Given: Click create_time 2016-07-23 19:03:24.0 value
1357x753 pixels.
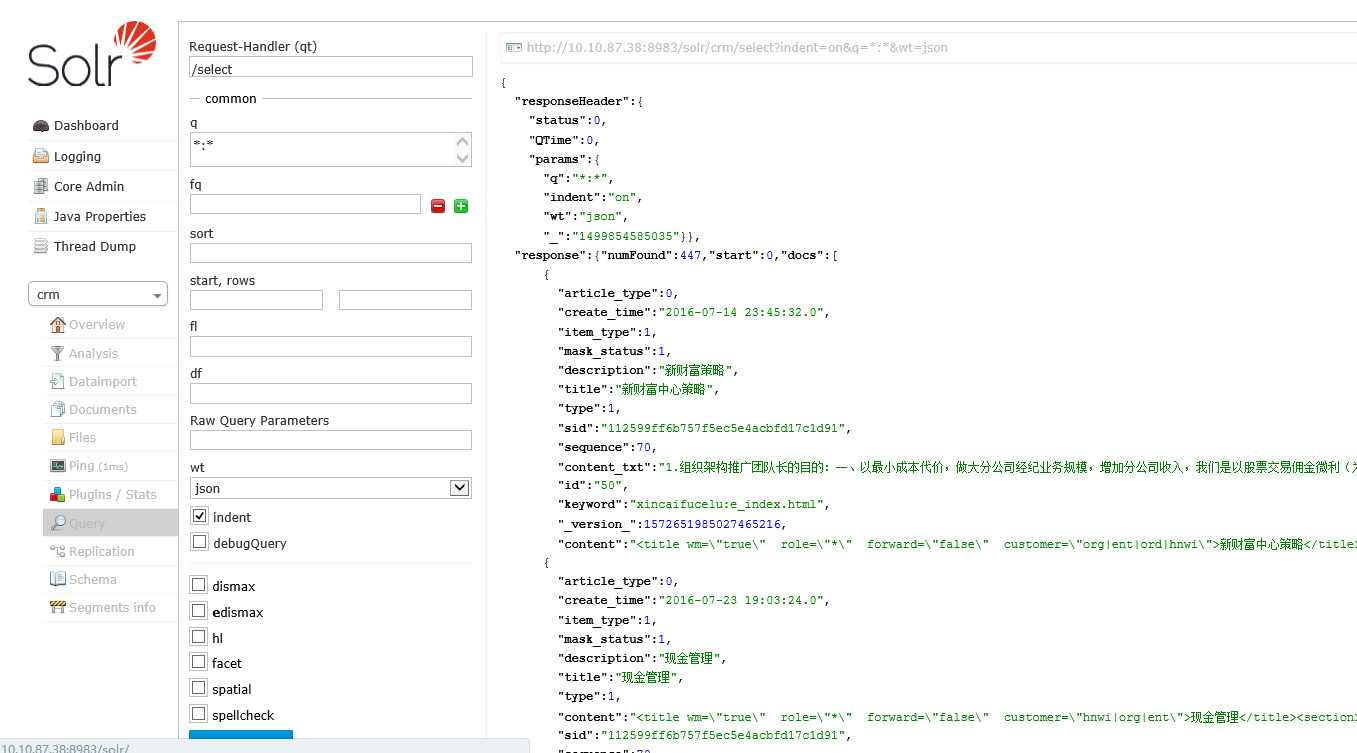Looking at the screenshot, I should (x=740, y=601).
